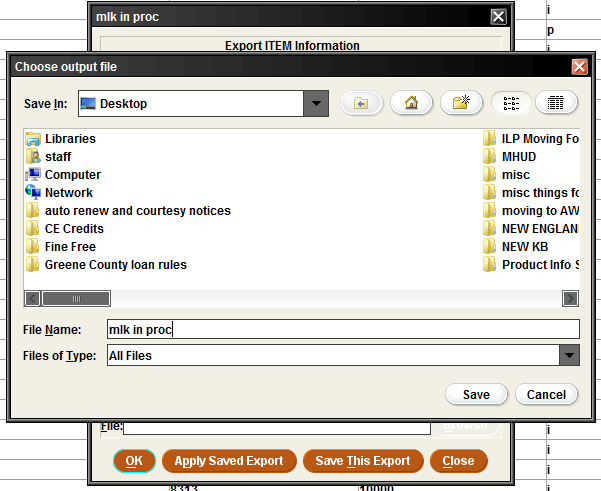Go to Home directory icon
This screenshot has height=491, width=601.
pos(410,103)
